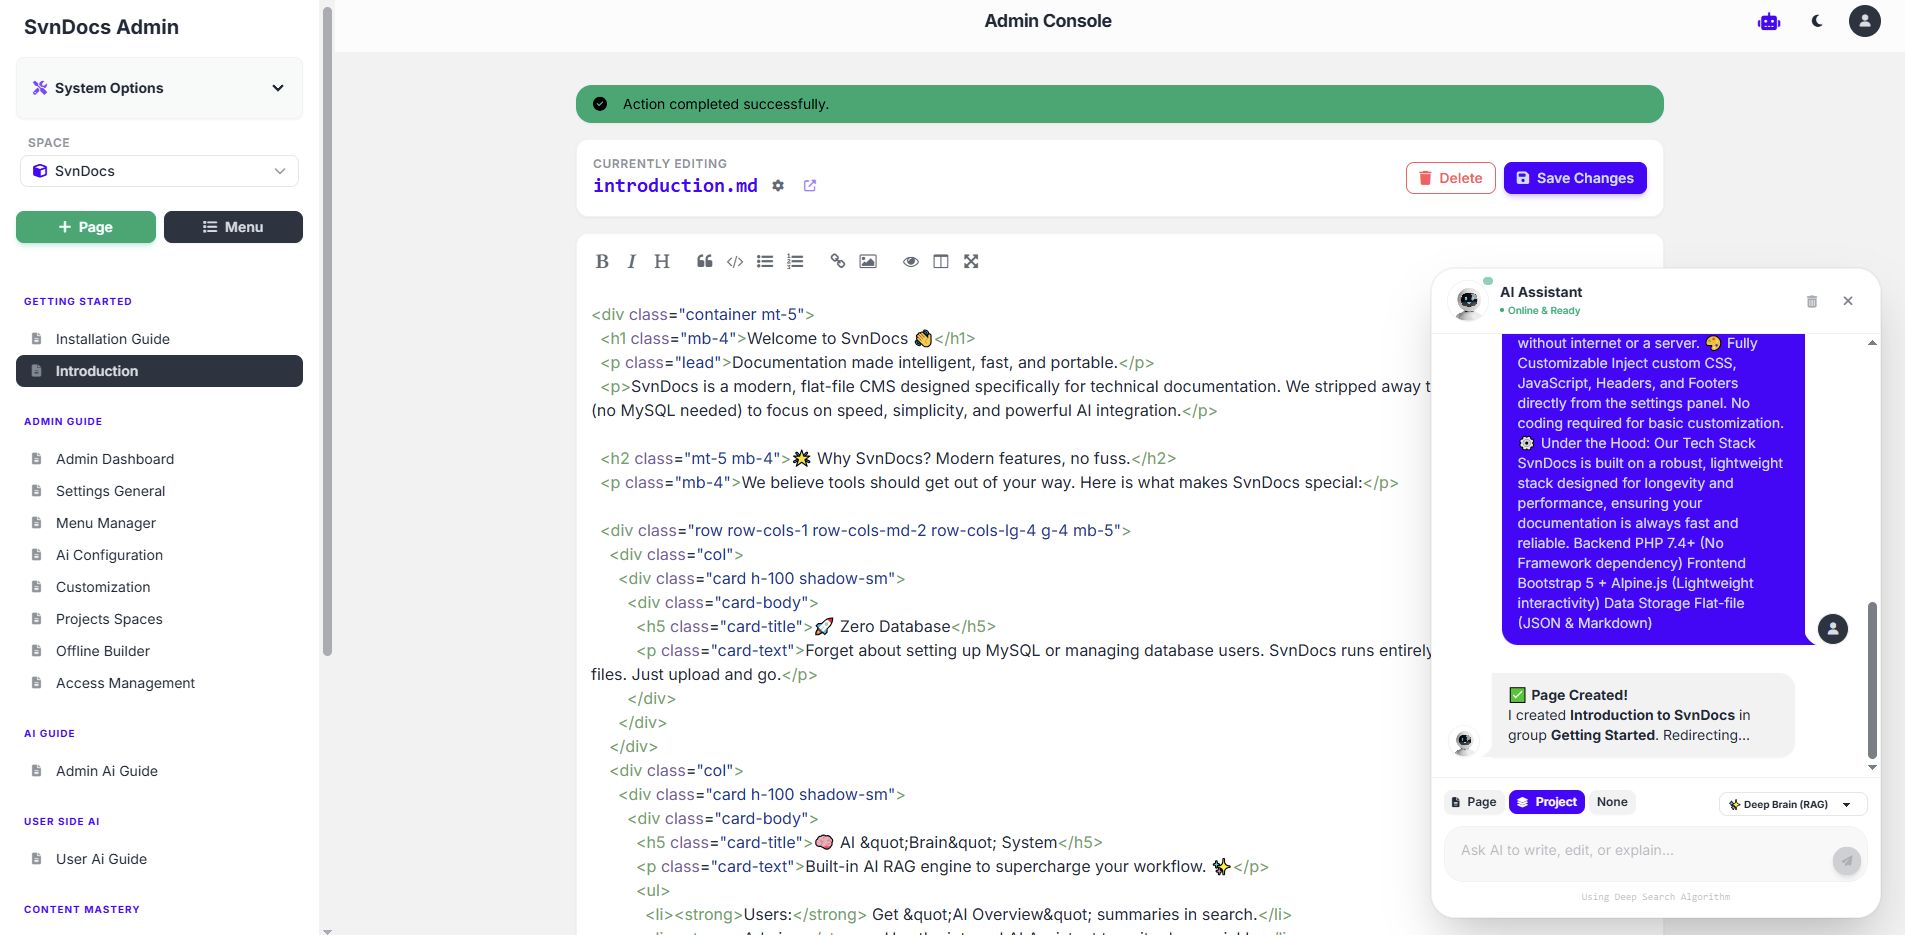
Task: Open Menu Manager page in sidebar
Action: [159, 523]
